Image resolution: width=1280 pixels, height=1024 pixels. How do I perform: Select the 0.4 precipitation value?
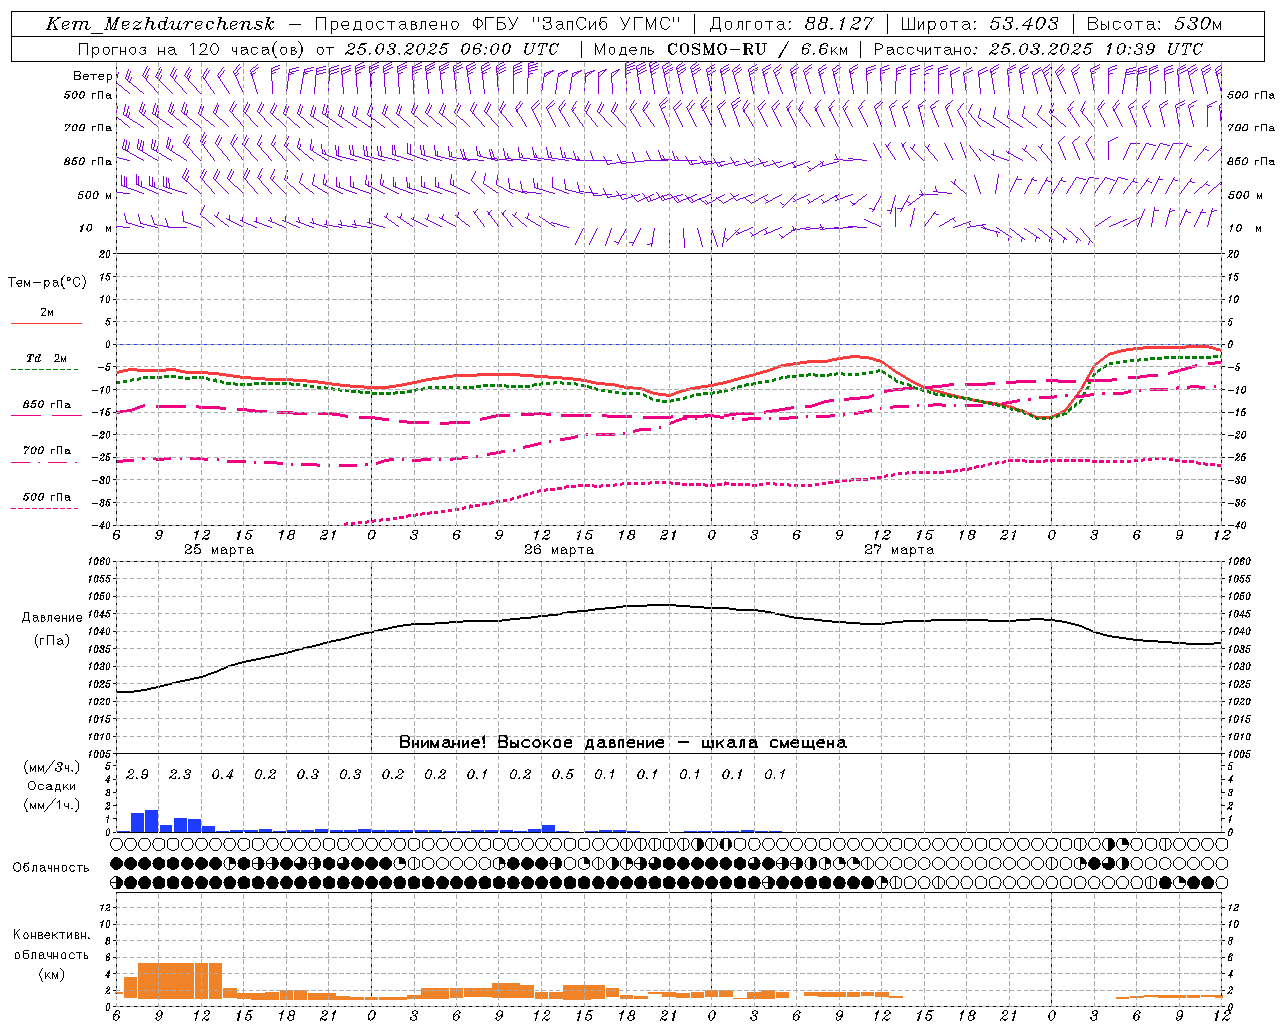point(222,774)
